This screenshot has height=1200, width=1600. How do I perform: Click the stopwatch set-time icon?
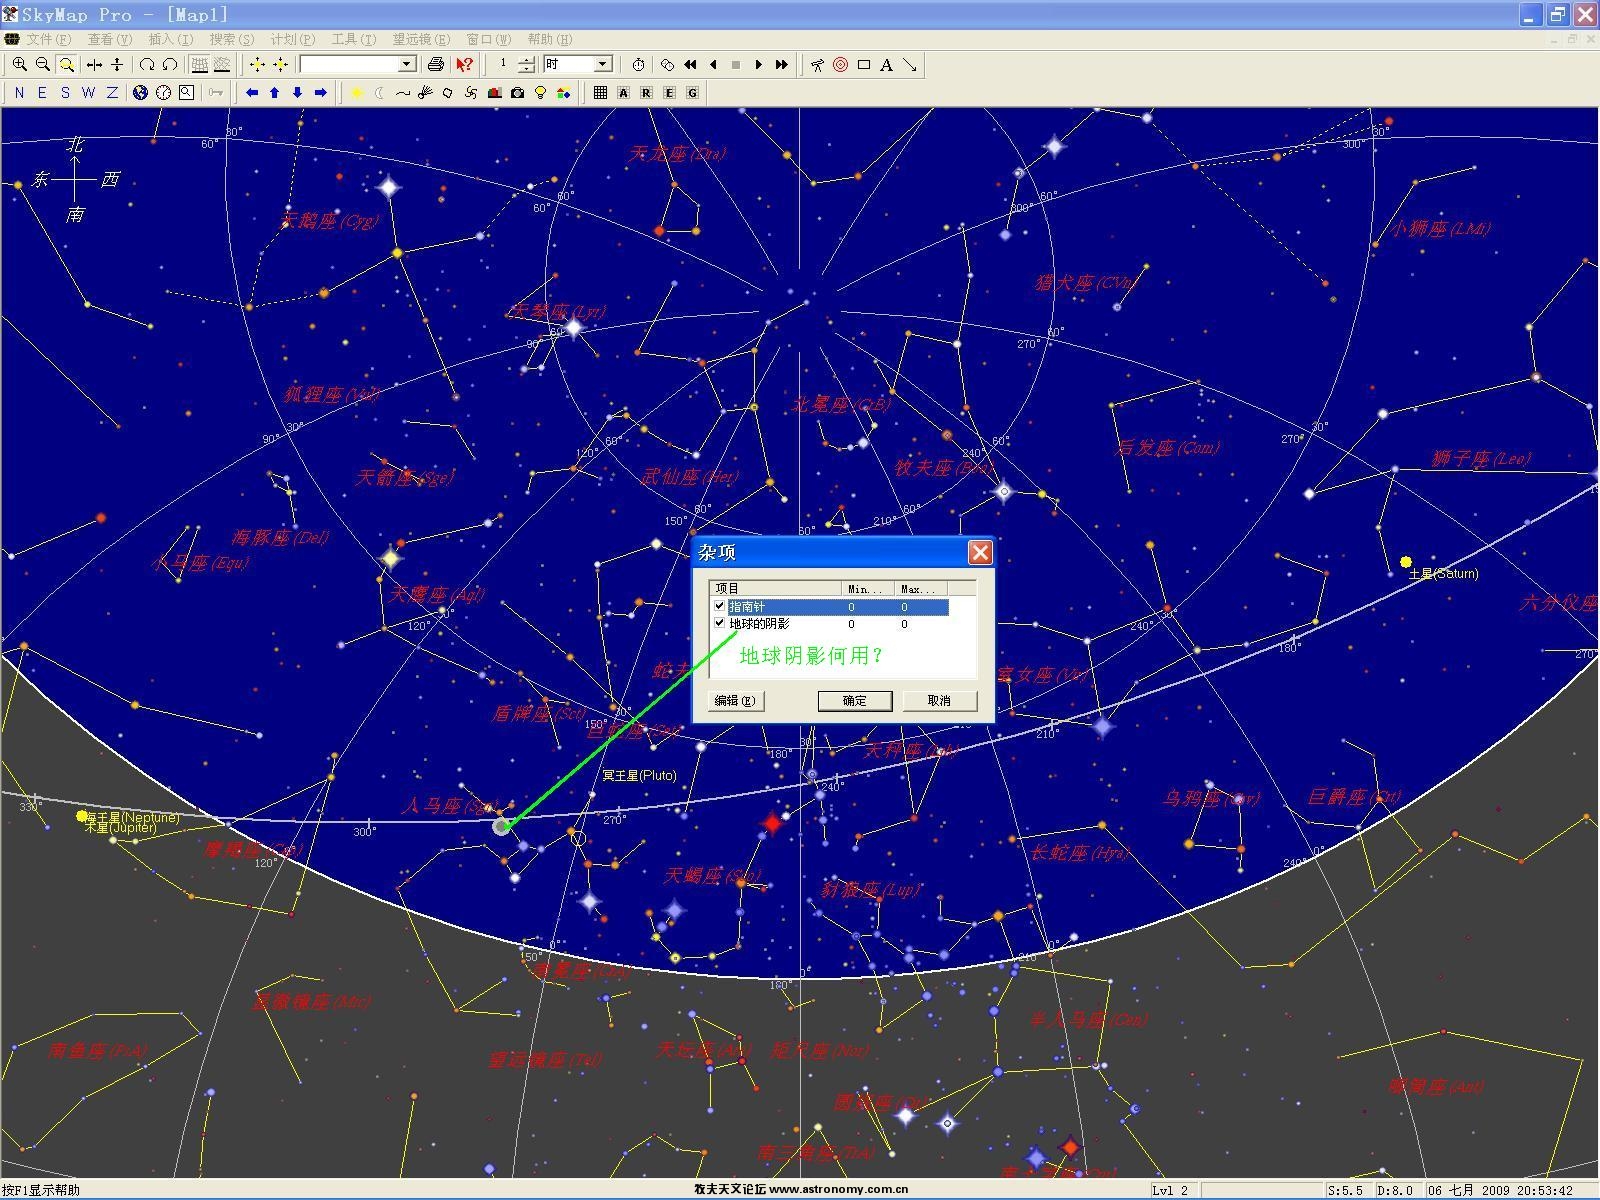[639, 64]
